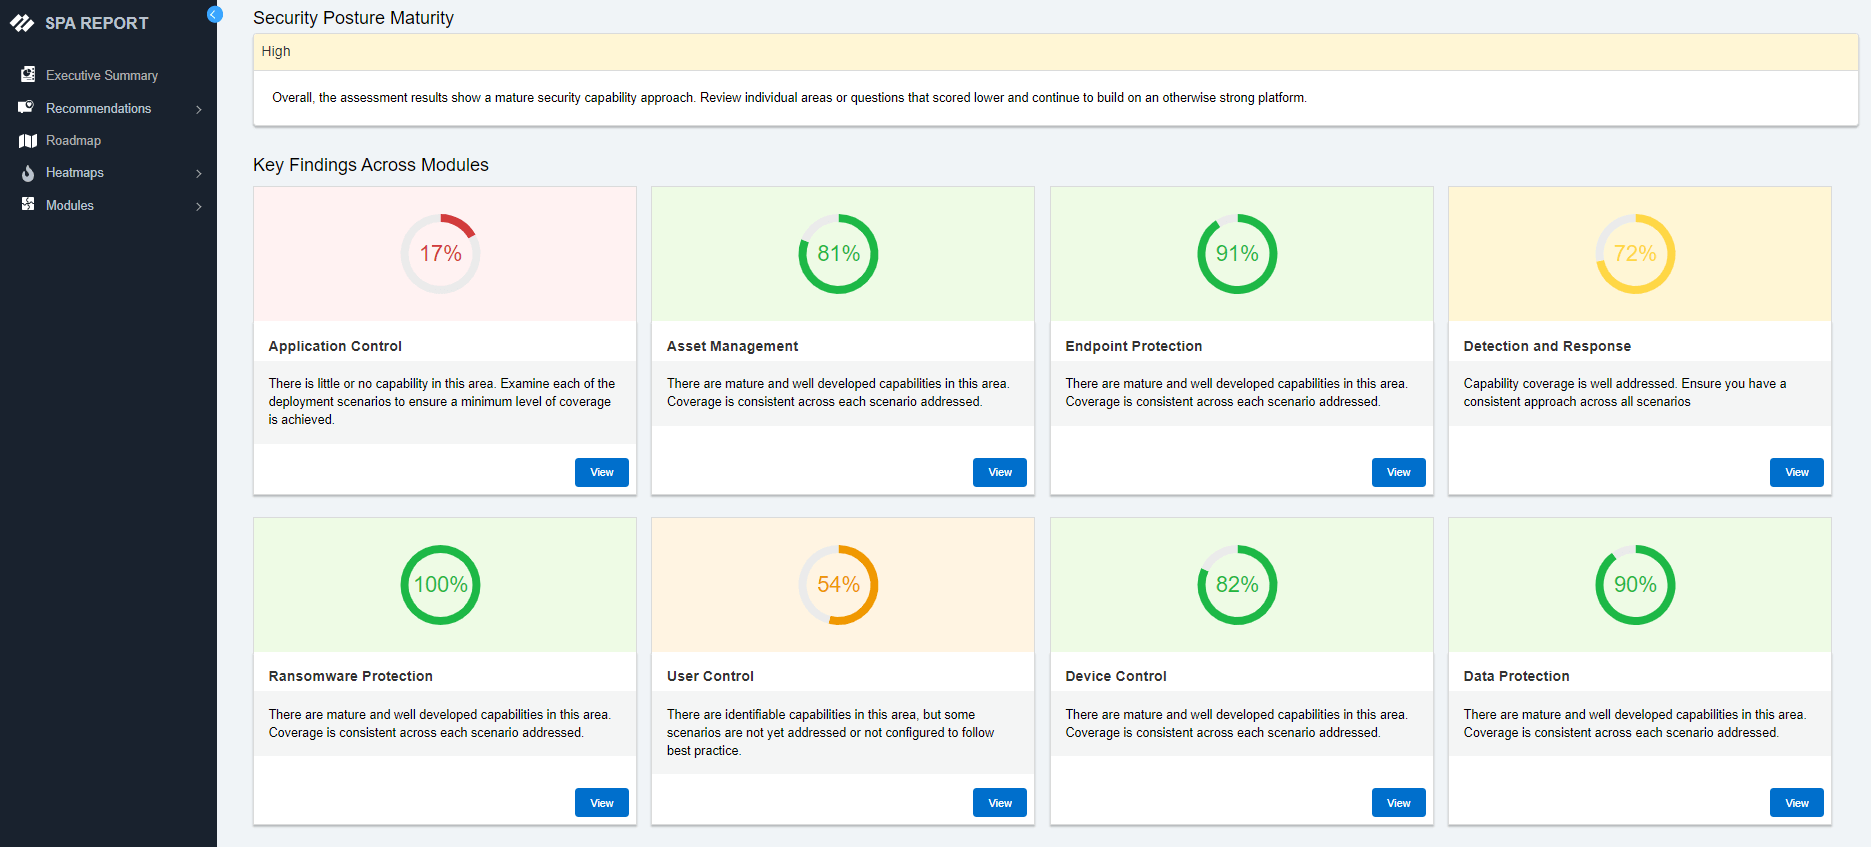
Task: View the Data Protection module
Action: pos(1796,803)
